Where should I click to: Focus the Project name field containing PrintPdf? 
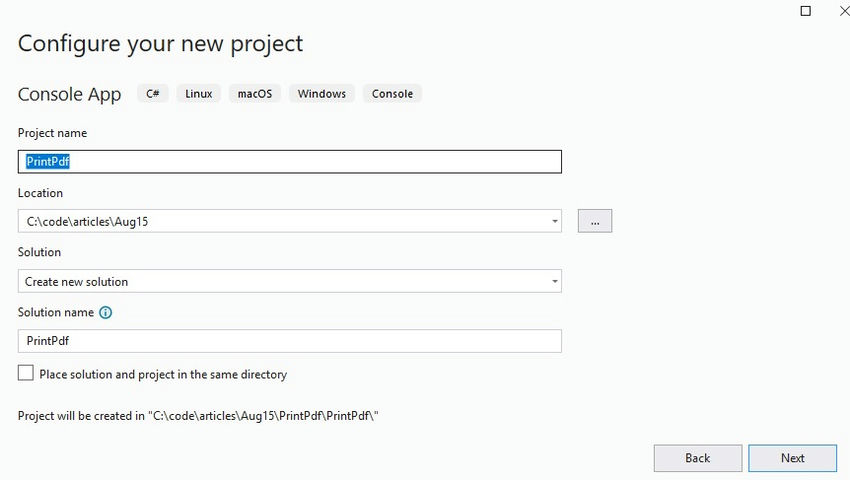[289, 162]
